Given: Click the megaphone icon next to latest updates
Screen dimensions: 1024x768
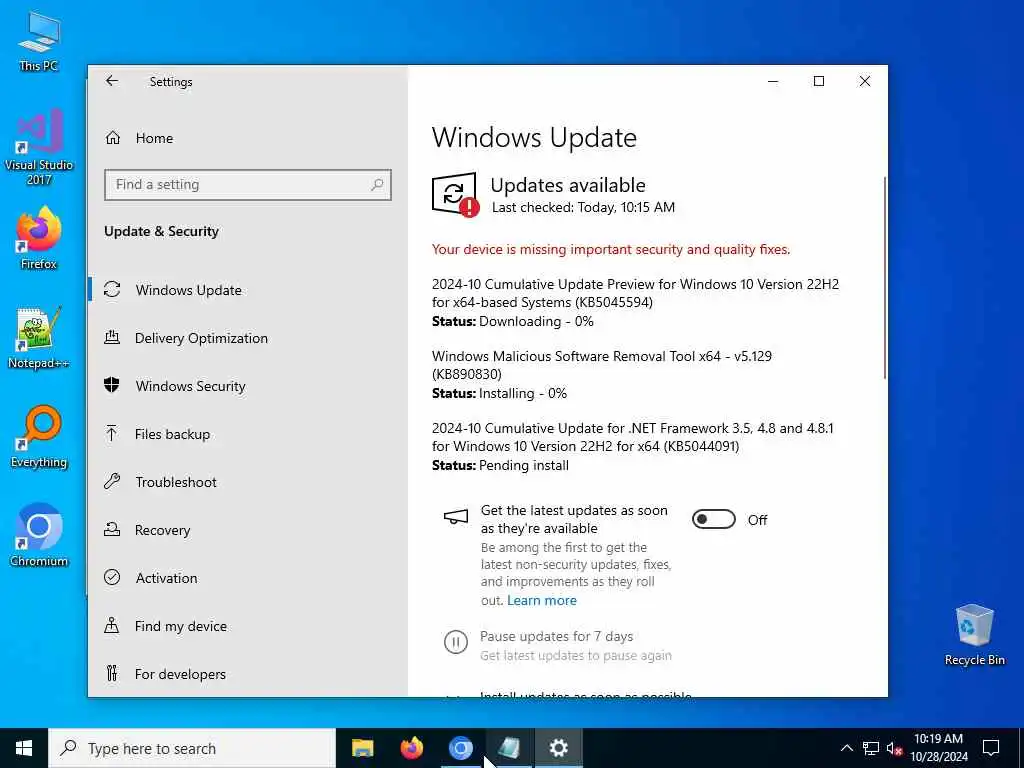Looking at the screenshot, I should point(456,517).
